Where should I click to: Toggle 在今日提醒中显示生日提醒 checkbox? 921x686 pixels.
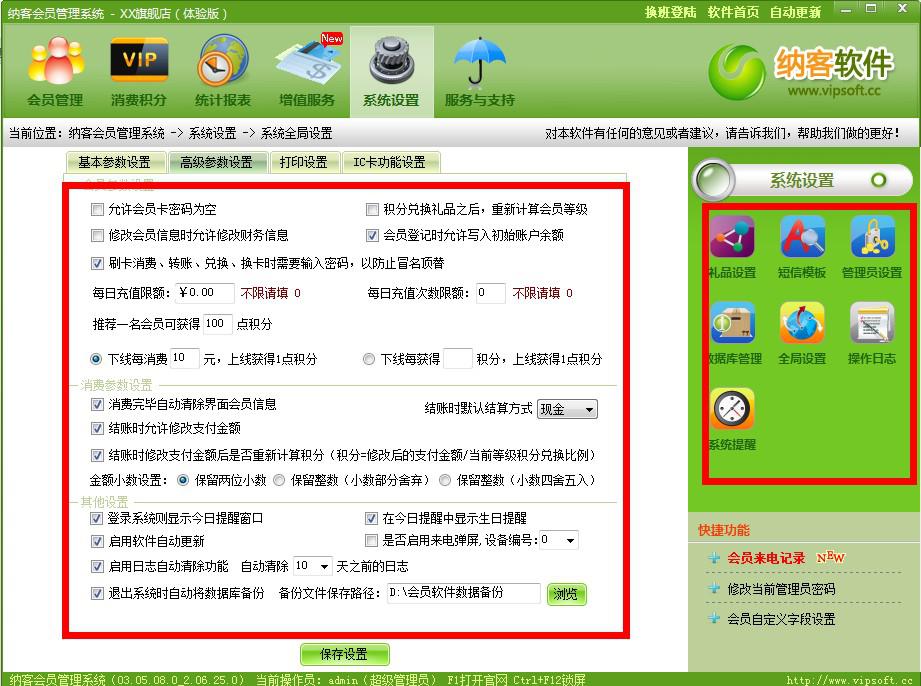(x=373, y=519)
